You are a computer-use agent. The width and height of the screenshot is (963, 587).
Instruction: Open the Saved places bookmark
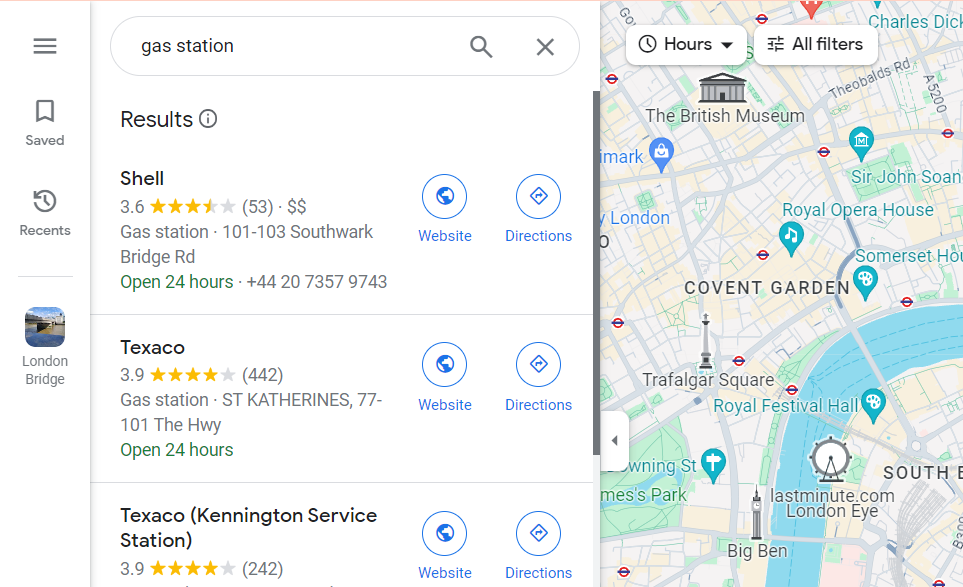click(x=45, y=123)
